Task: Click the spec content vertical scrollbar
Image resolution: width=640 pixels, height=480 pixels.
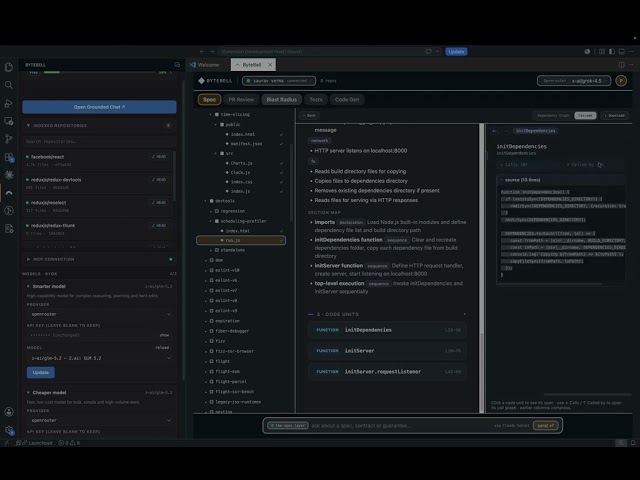Action: pyautogui.click(x=482, y=267)
